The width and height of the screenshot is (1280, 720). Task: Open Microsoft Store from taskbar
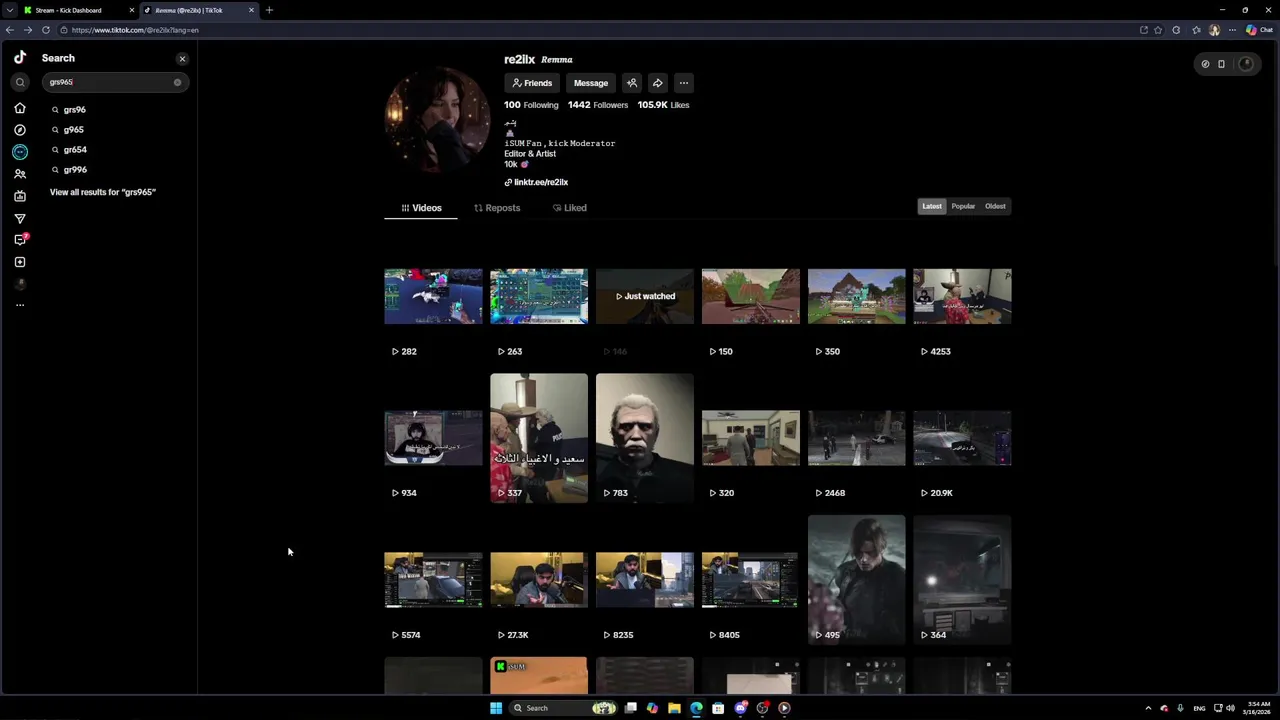tap(718, 708)
